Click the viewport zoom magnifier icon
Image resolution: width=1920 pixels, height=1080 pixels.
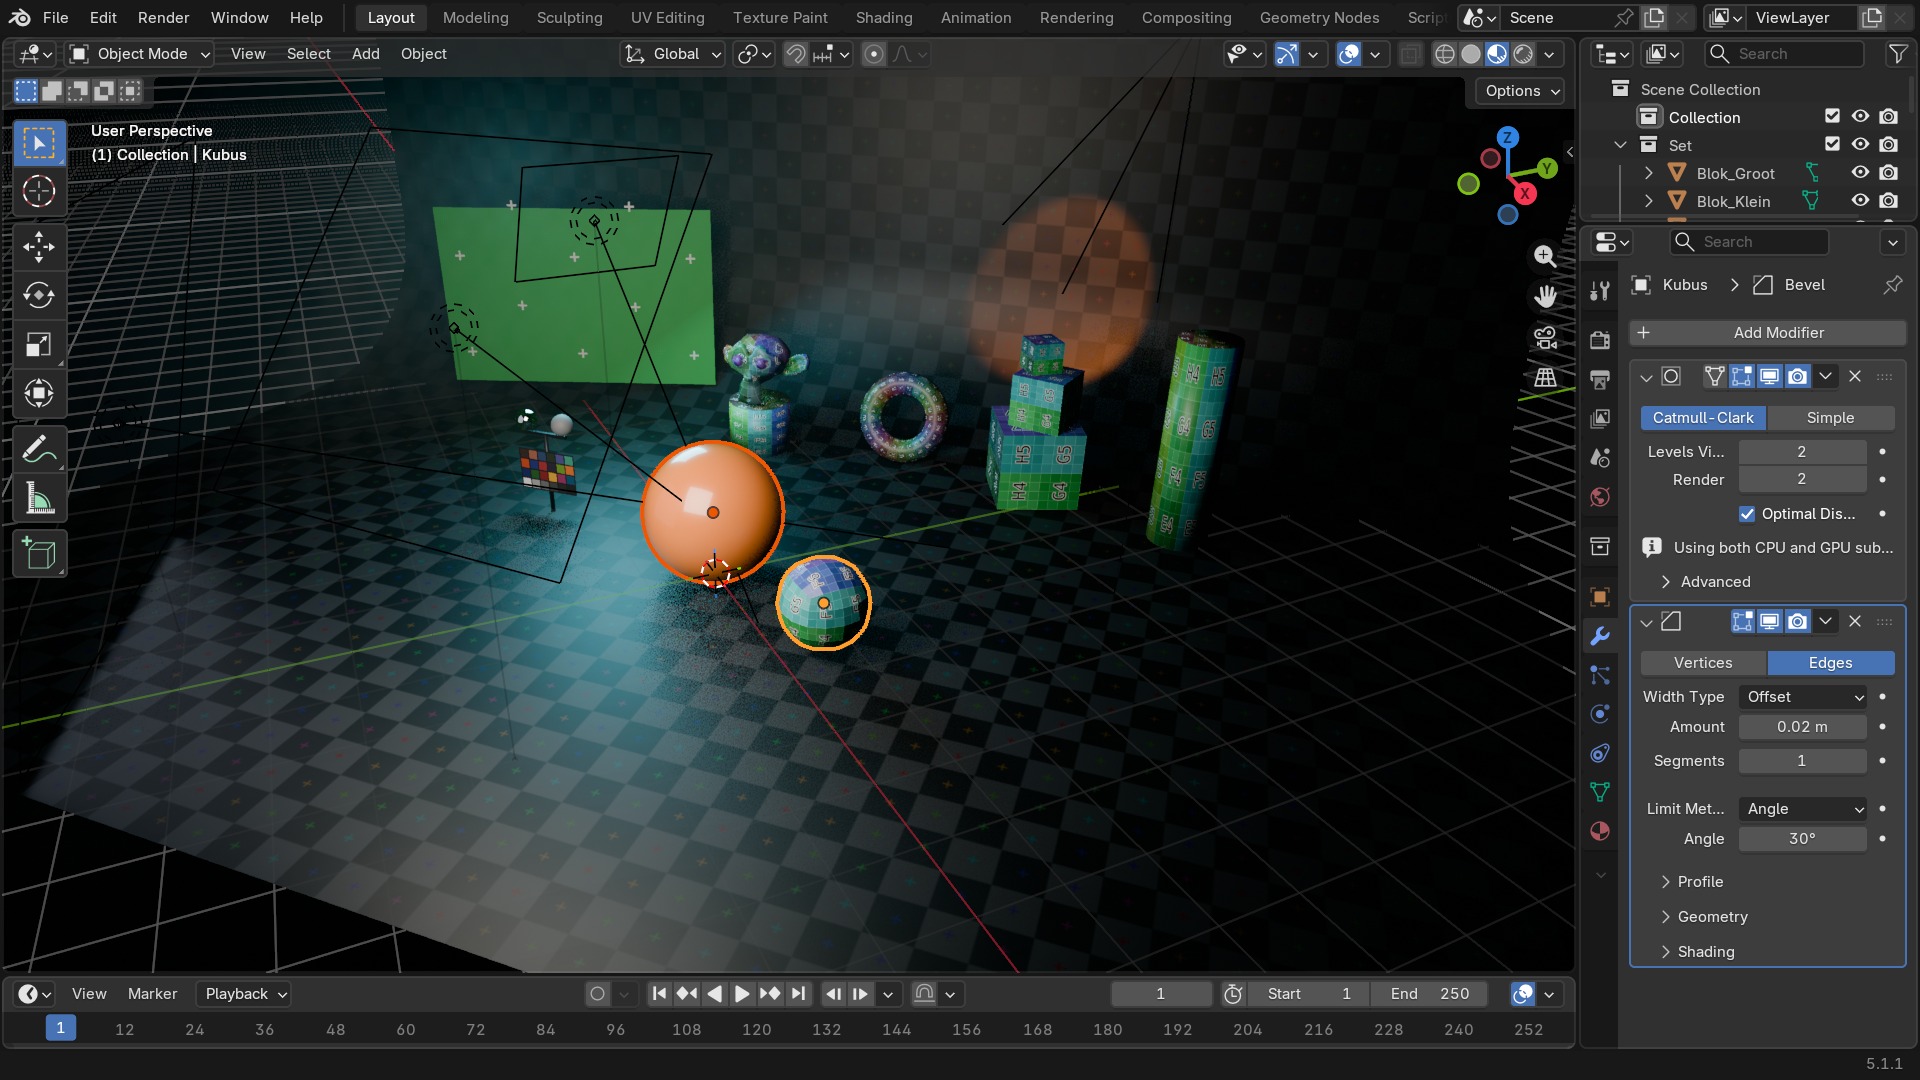pos(1545,257)
